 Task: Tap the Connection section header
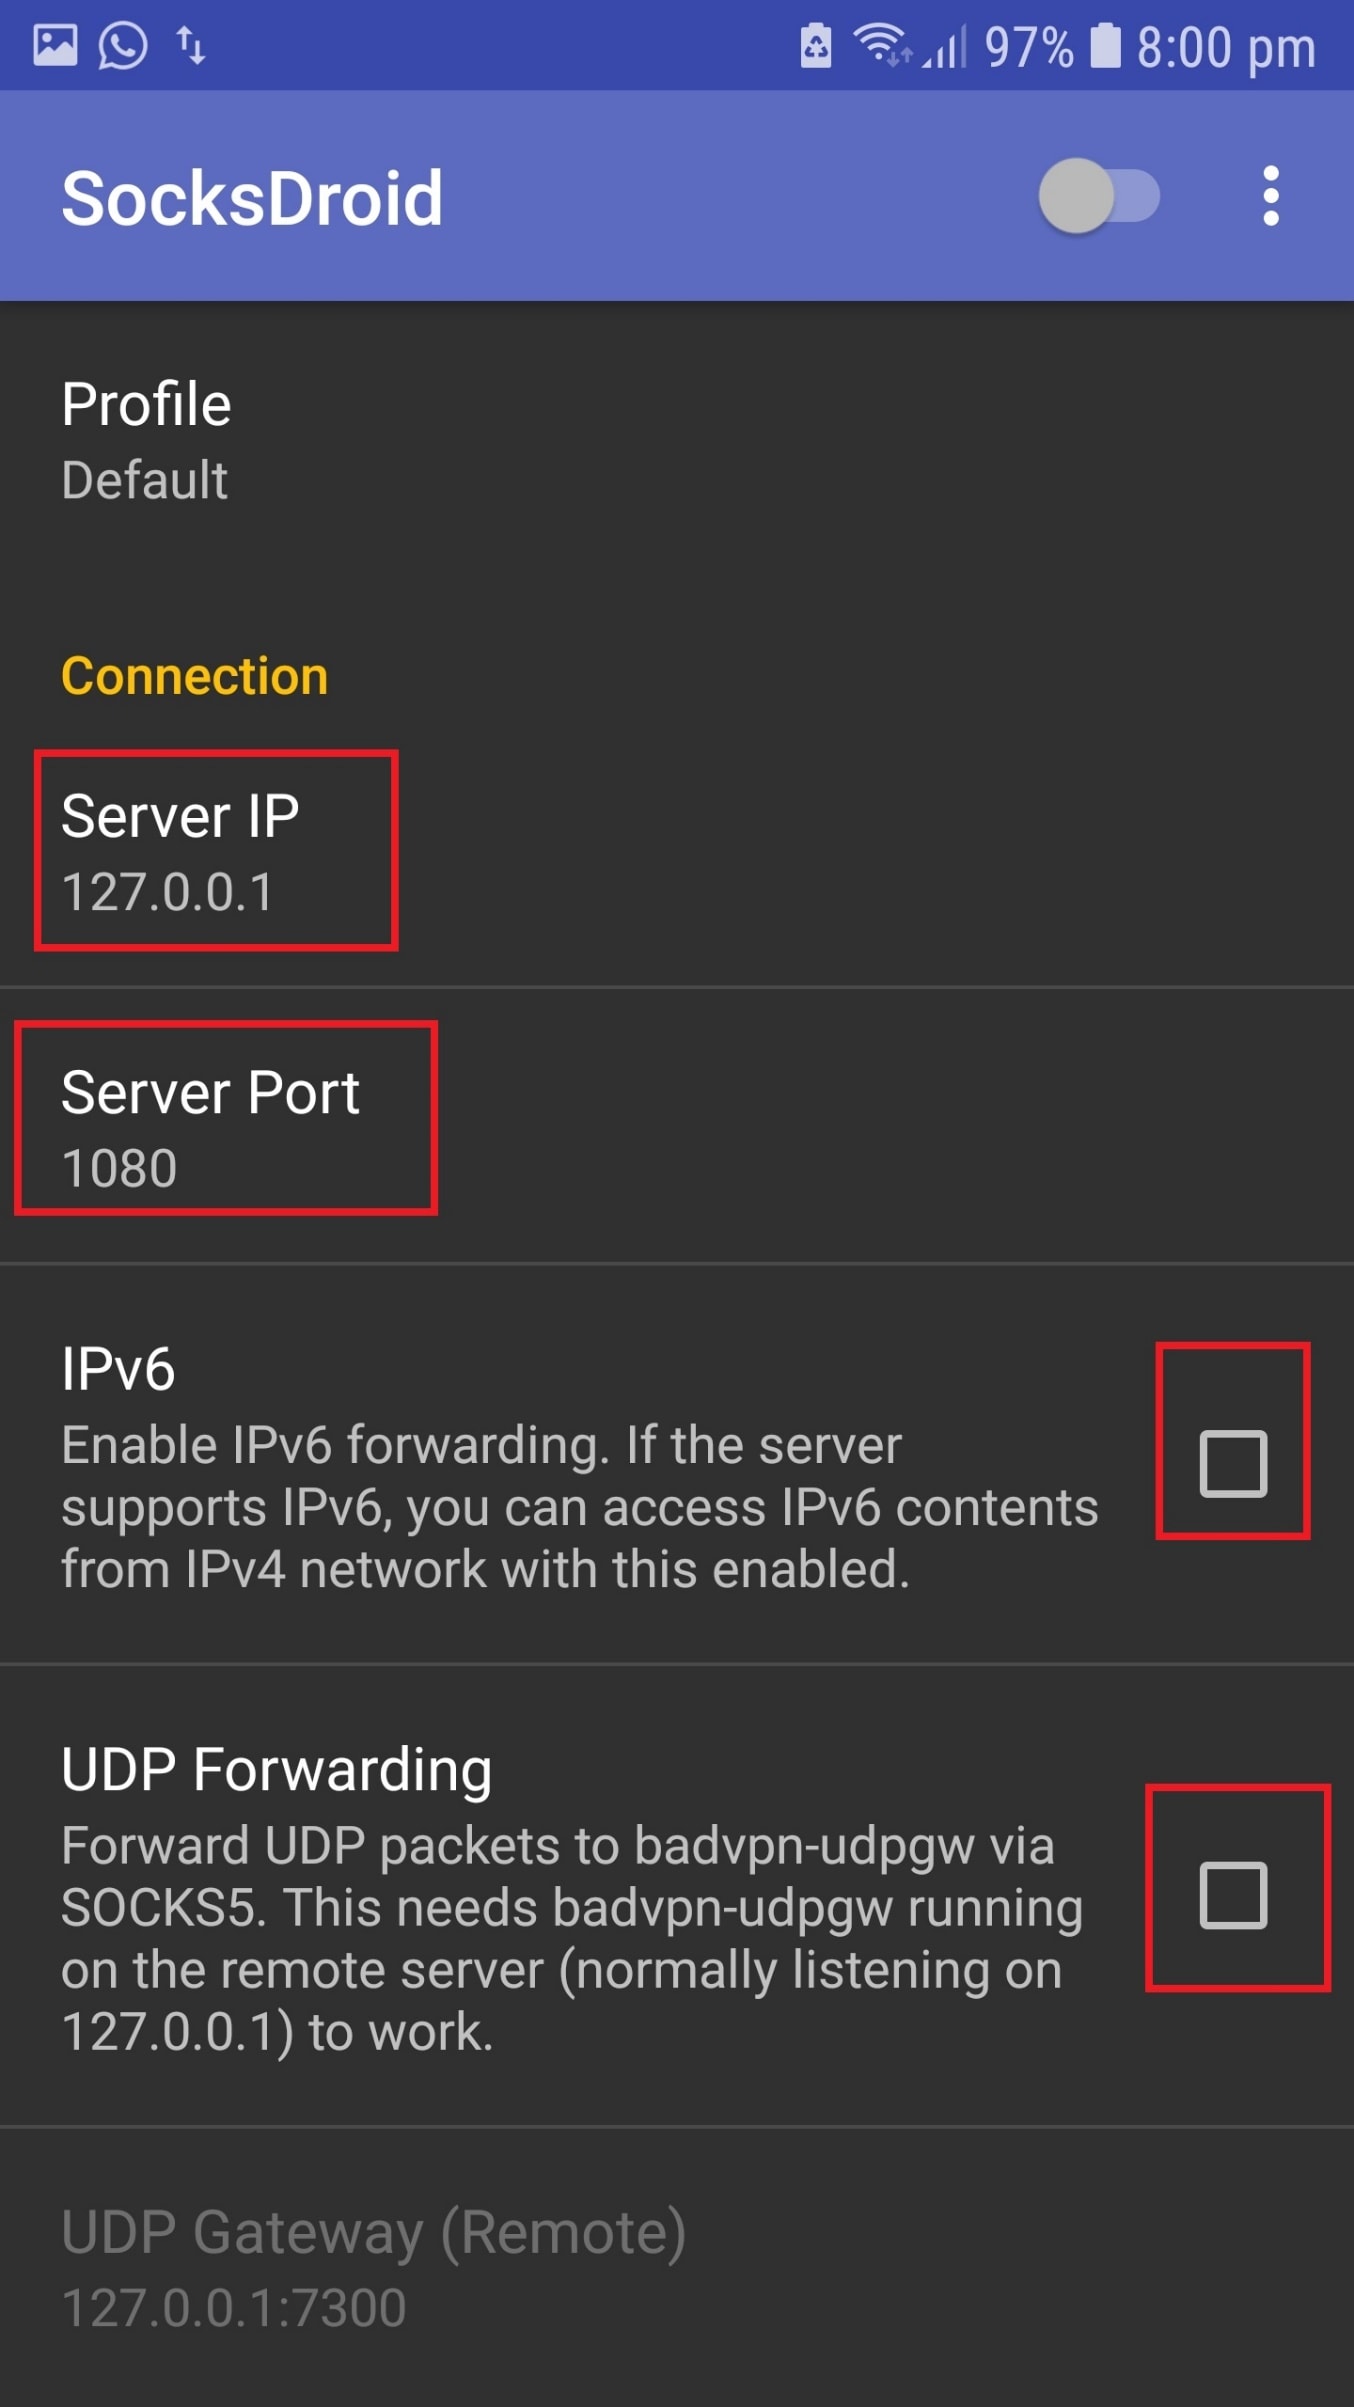195,676
